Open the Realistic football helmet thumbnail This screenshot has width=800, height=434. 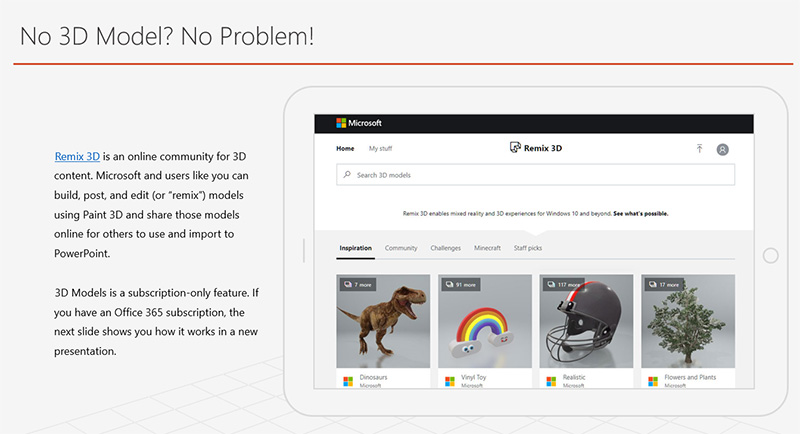[x=586, y=321]
